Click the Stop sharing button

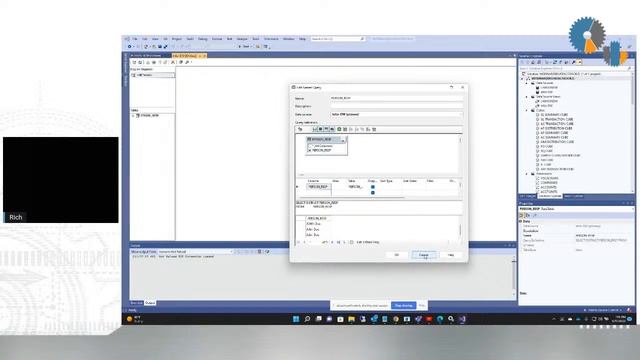(403, 305)
